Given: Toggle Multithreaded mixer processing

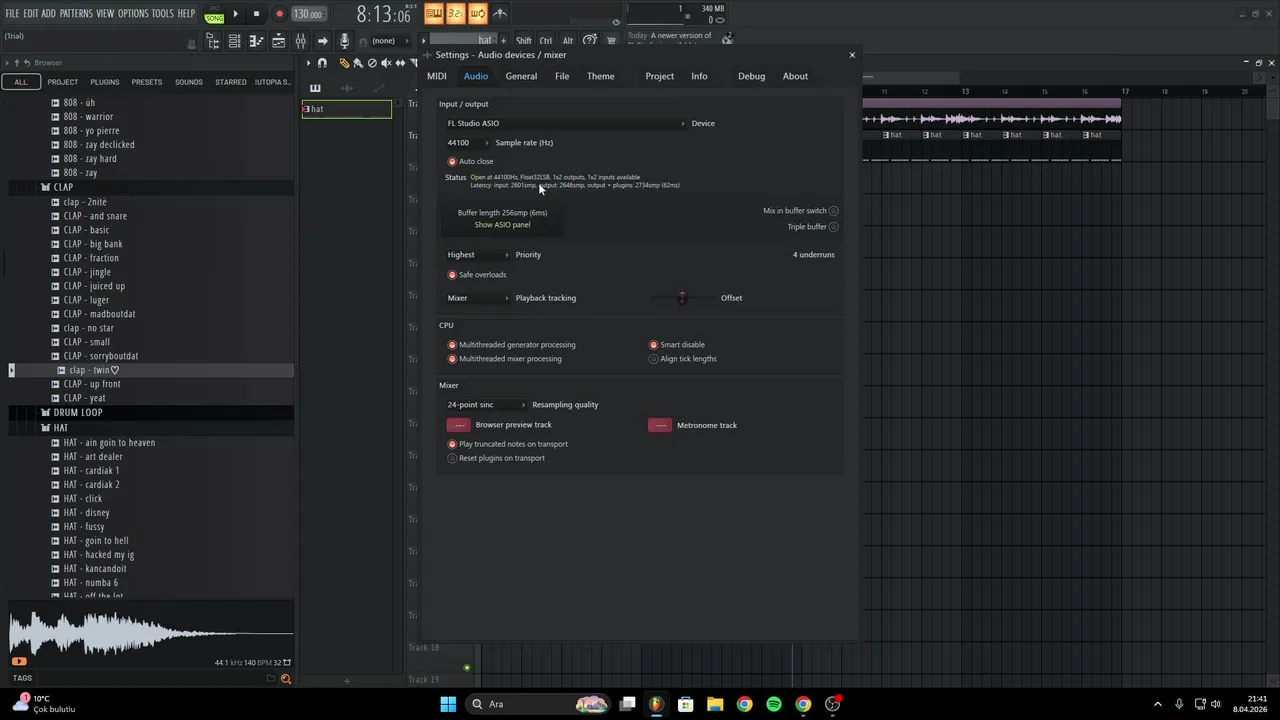Looking at the screenshot, I should pos(505,359).
